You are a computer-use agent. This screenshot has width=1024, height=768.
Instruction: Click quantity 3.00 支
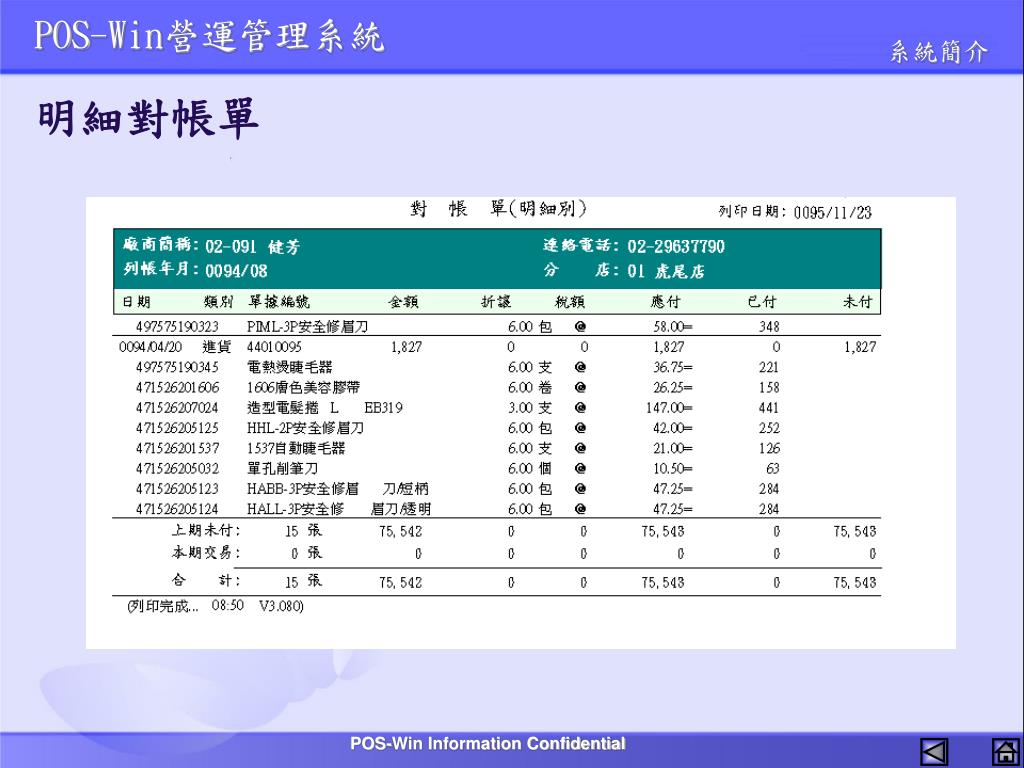pyautogui.click(x=530, y=408)
